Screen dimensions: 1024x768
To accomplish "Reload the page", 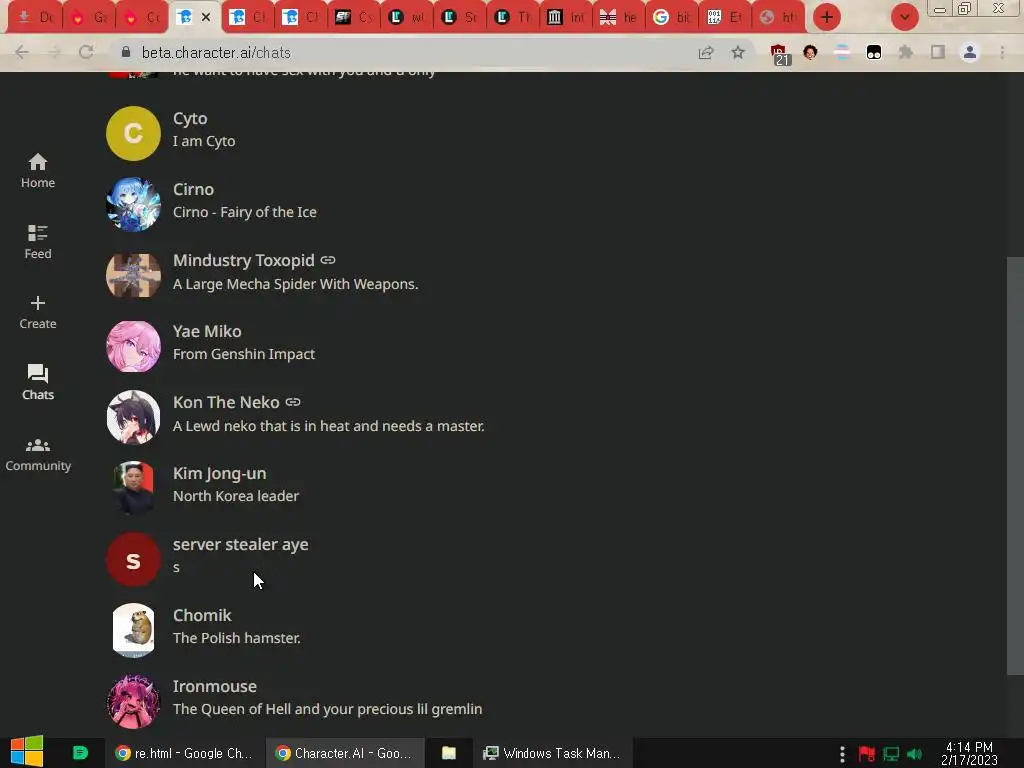I will point(86,52).
